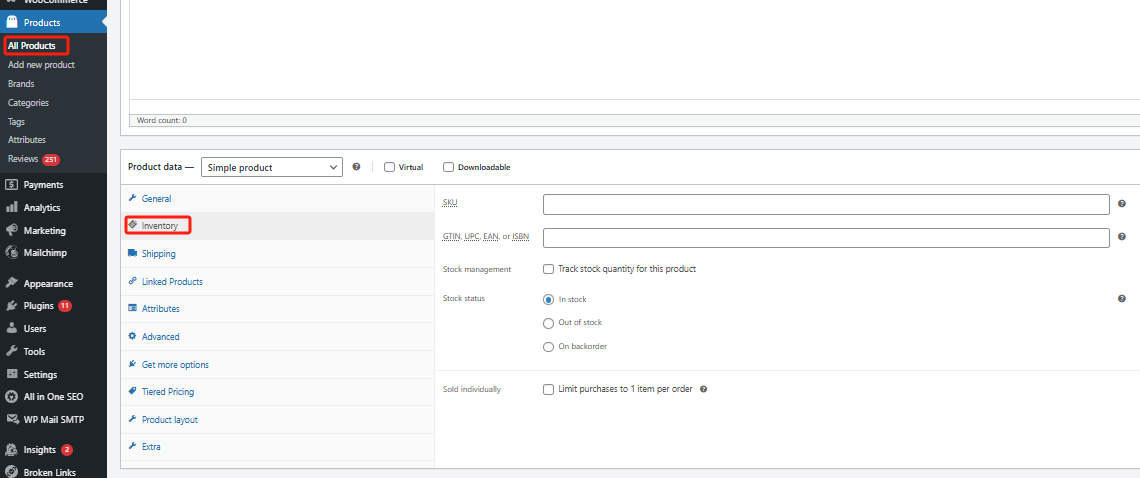Click the Analytics bar chart icon

pyautogui.click(x=12, y=207)
